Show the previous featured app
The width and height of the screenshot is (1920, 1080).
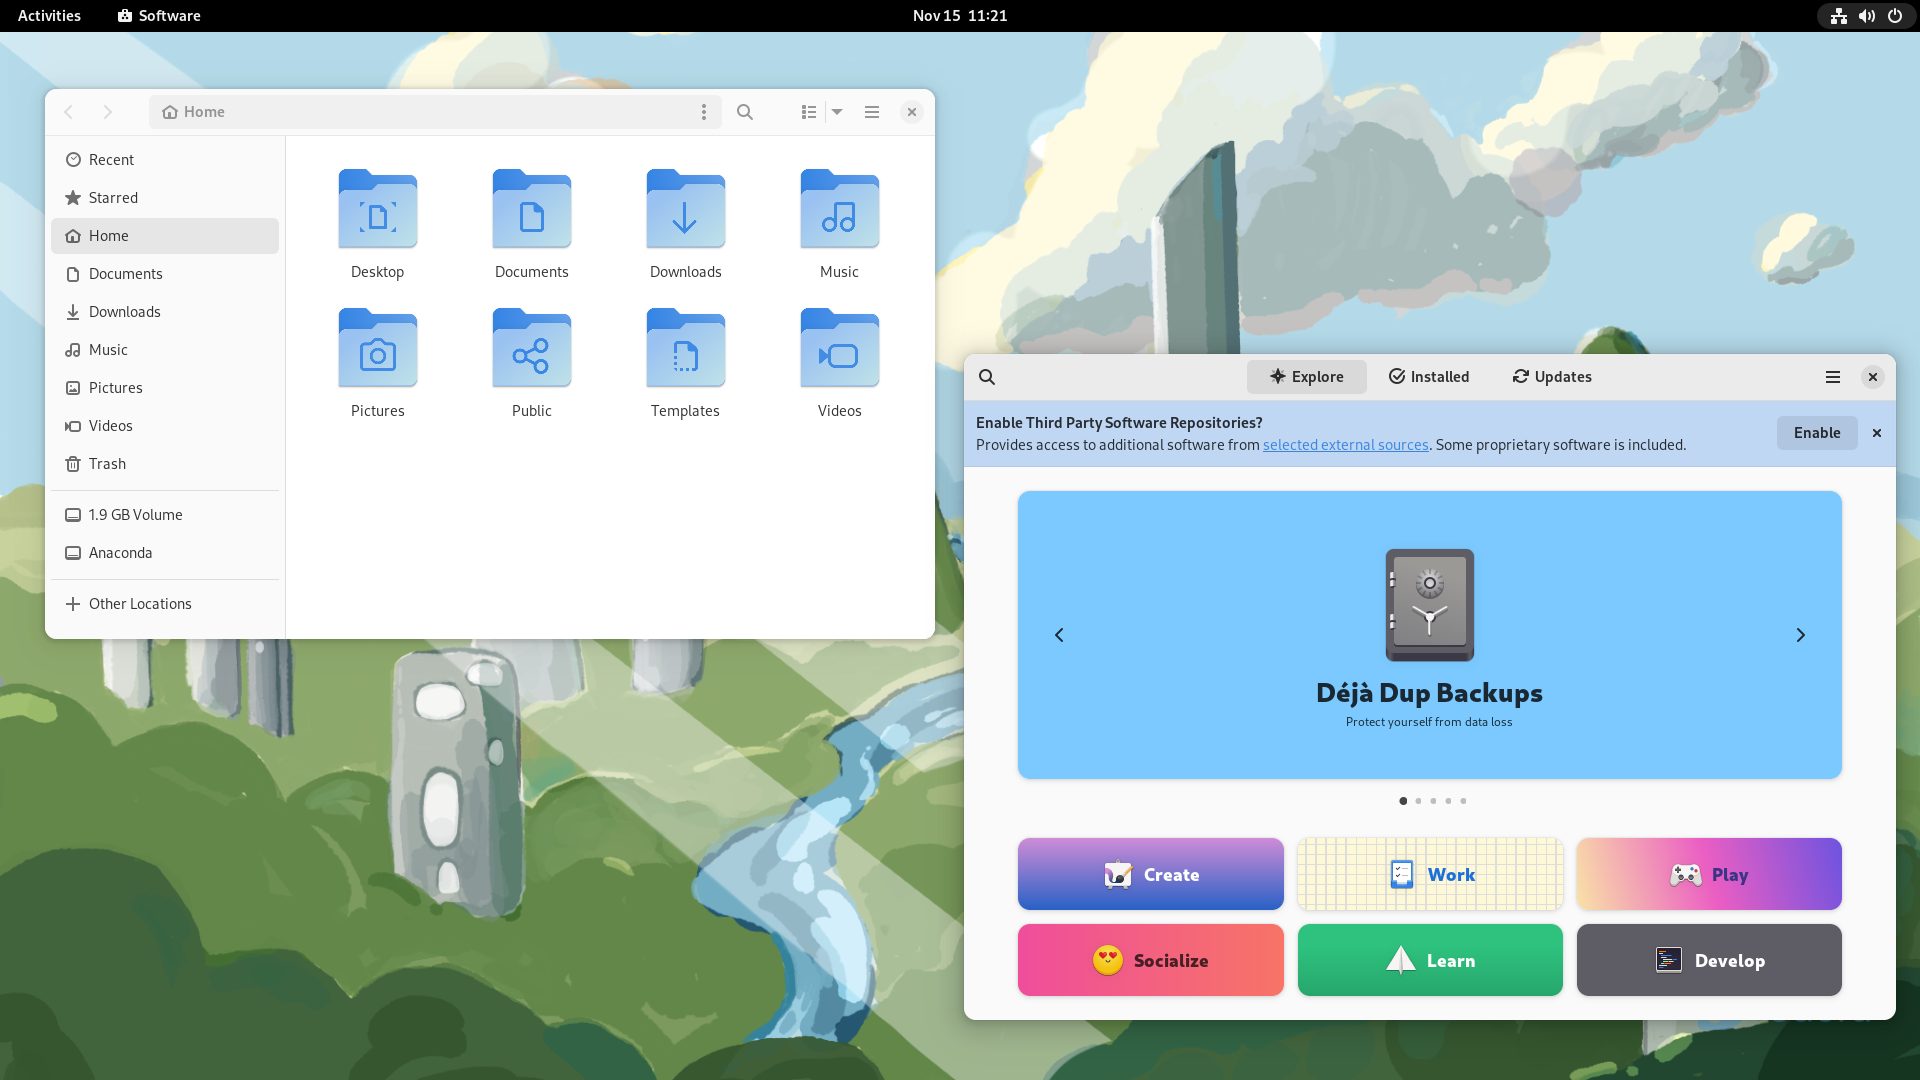tap(1059, 635)
